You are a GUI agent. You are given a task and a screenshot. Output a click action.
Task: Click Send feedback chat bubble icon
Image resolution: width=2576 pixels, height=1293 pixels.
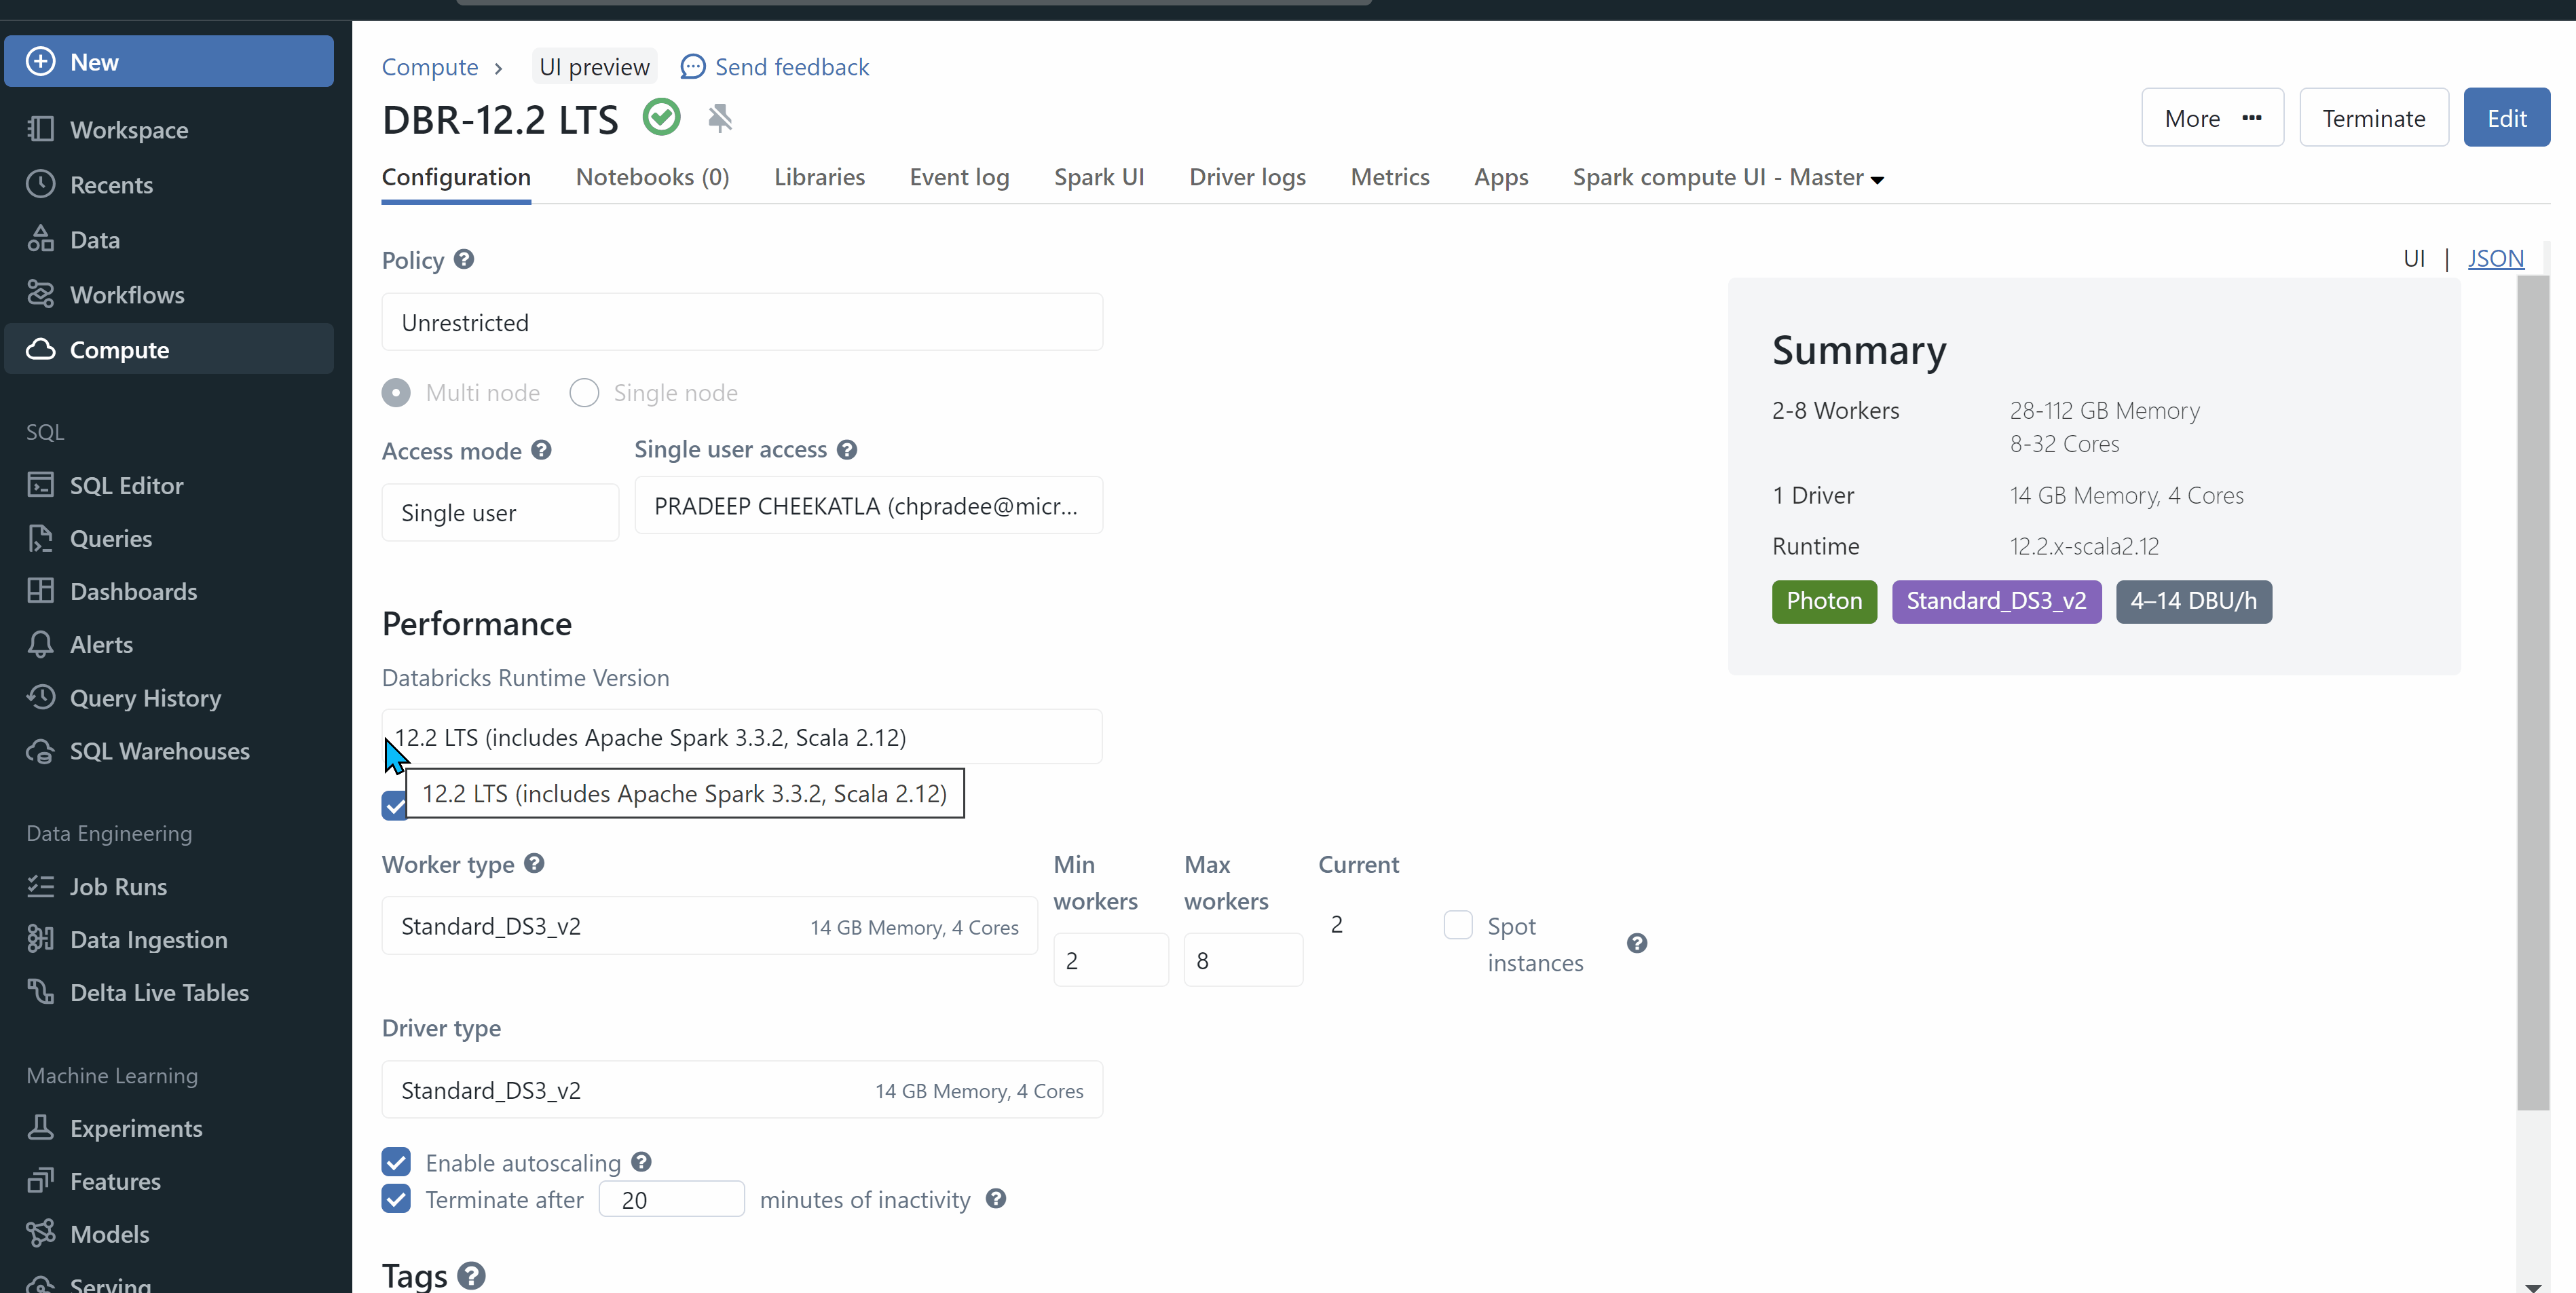point(692,67)
